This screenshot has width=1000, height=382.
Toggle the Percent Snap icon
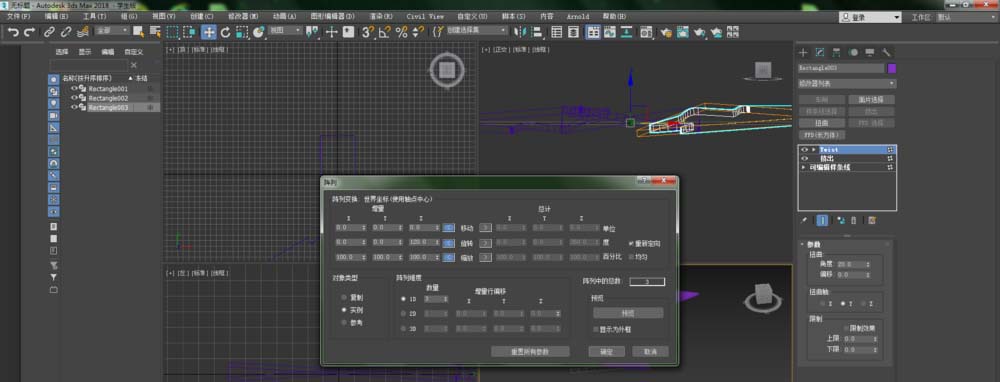point(401,31)
